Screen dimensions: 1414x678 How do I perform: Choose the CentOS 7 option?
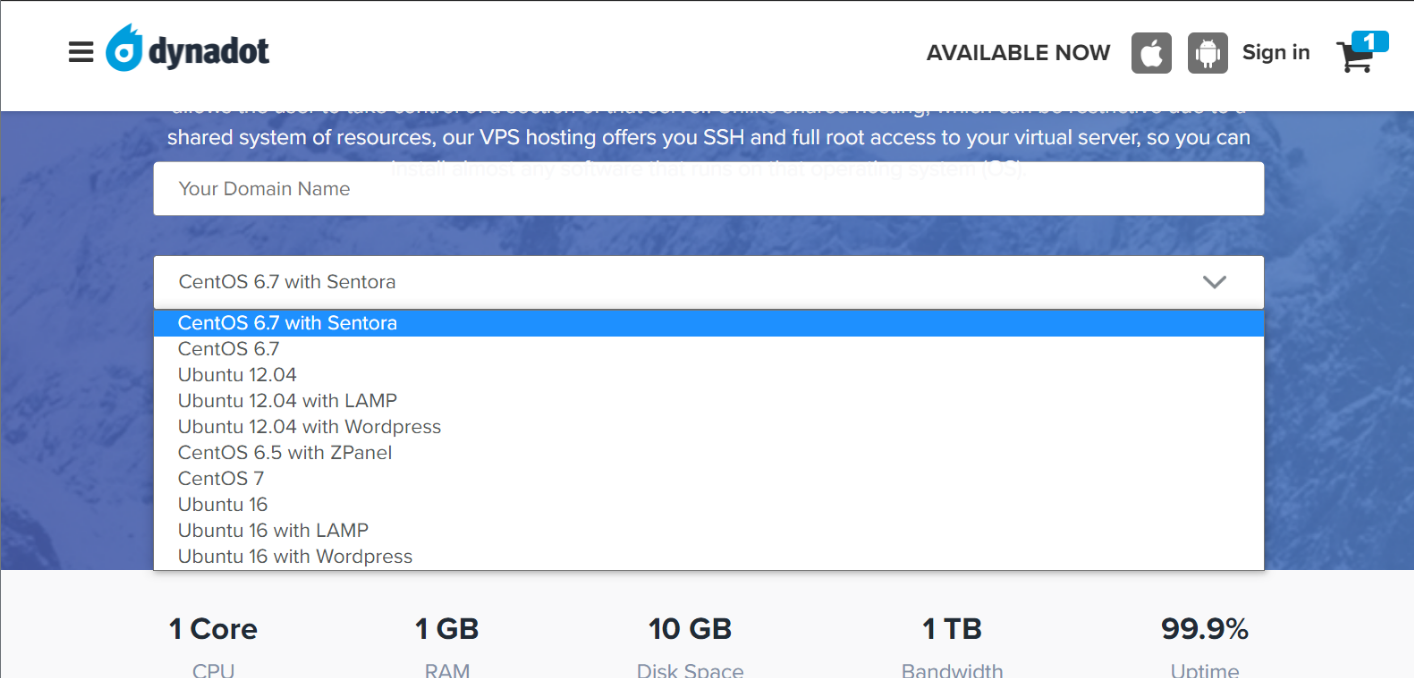tap(220, 479)
